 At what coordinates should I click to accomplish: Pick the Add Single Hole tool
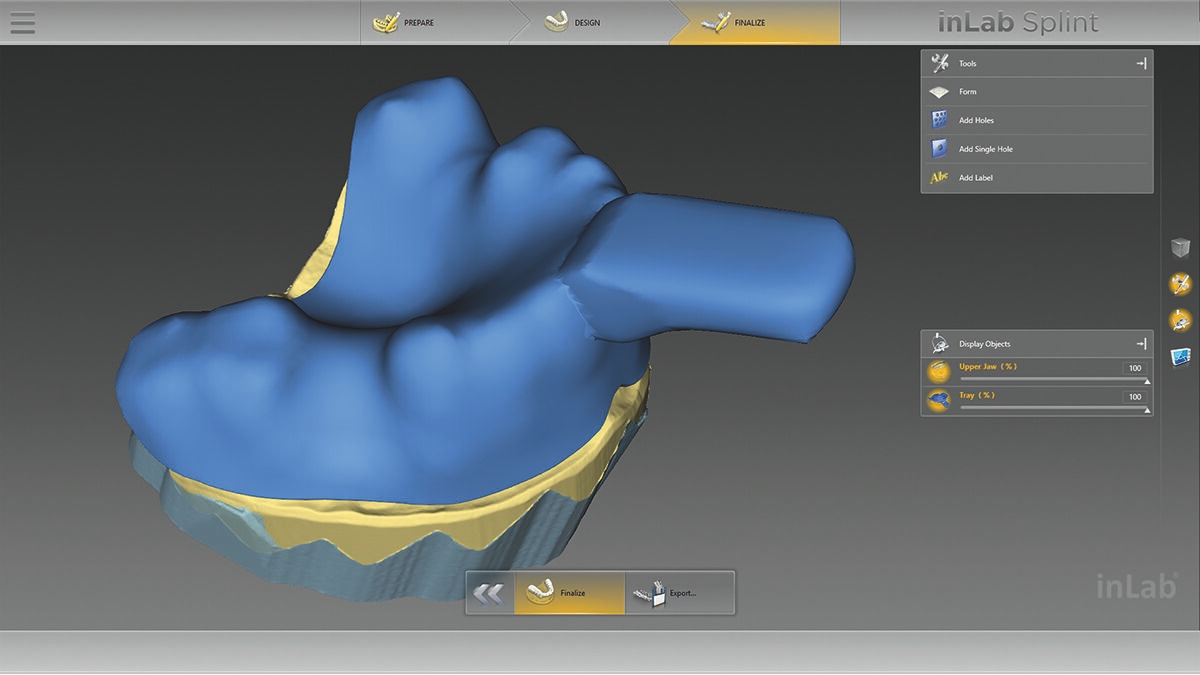tap(1037, 149)
